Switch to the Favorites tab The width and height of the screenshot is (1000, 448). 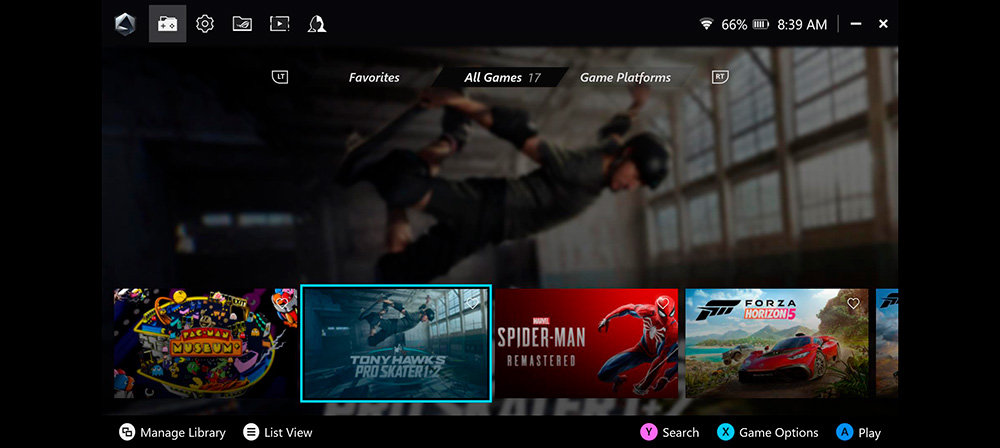[374, 78]
